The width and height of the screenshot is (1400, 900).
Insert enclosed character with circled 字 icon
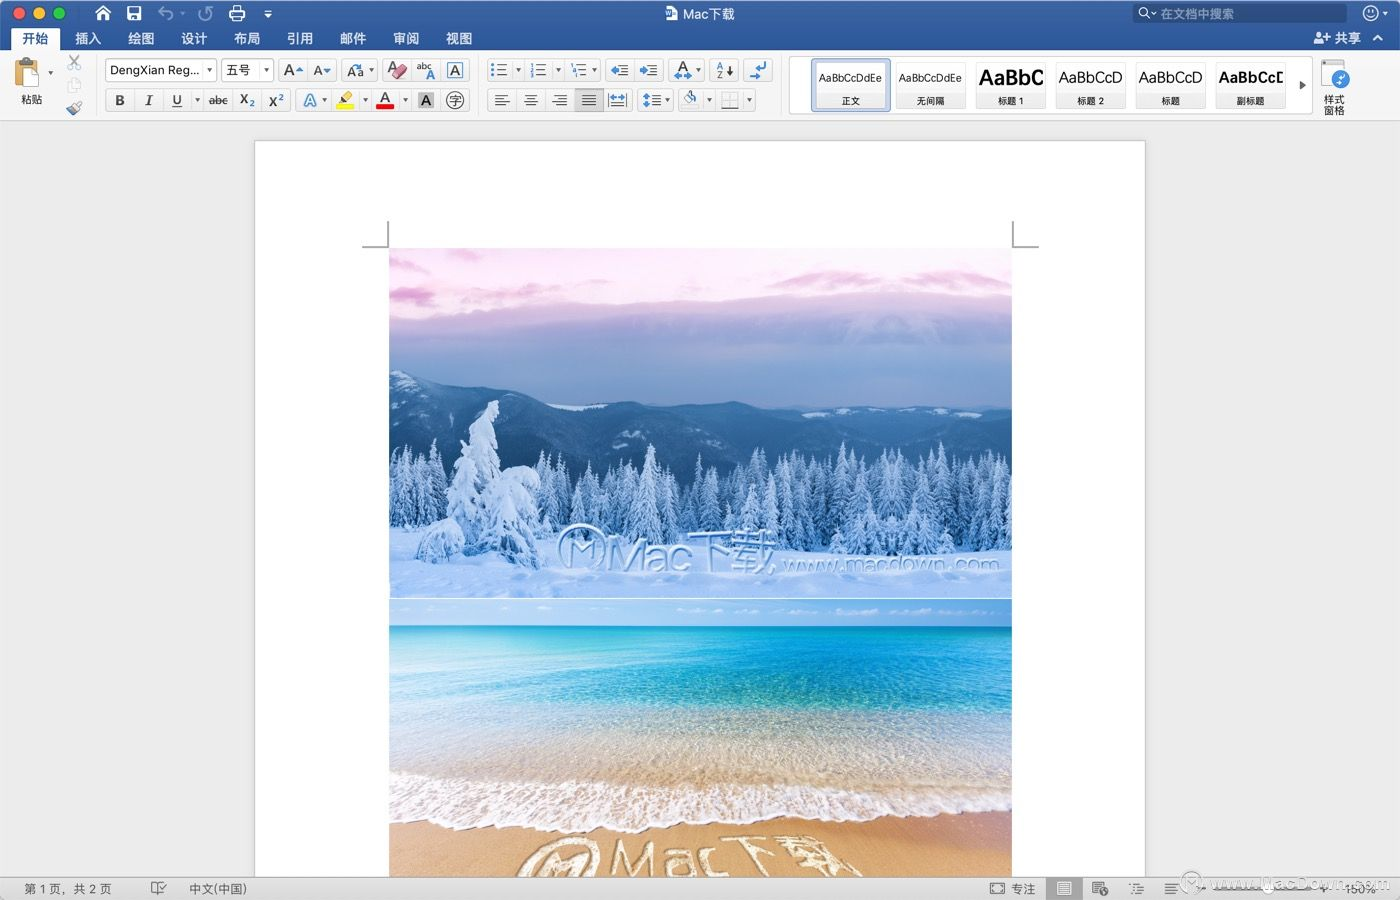tap(455, 100)
